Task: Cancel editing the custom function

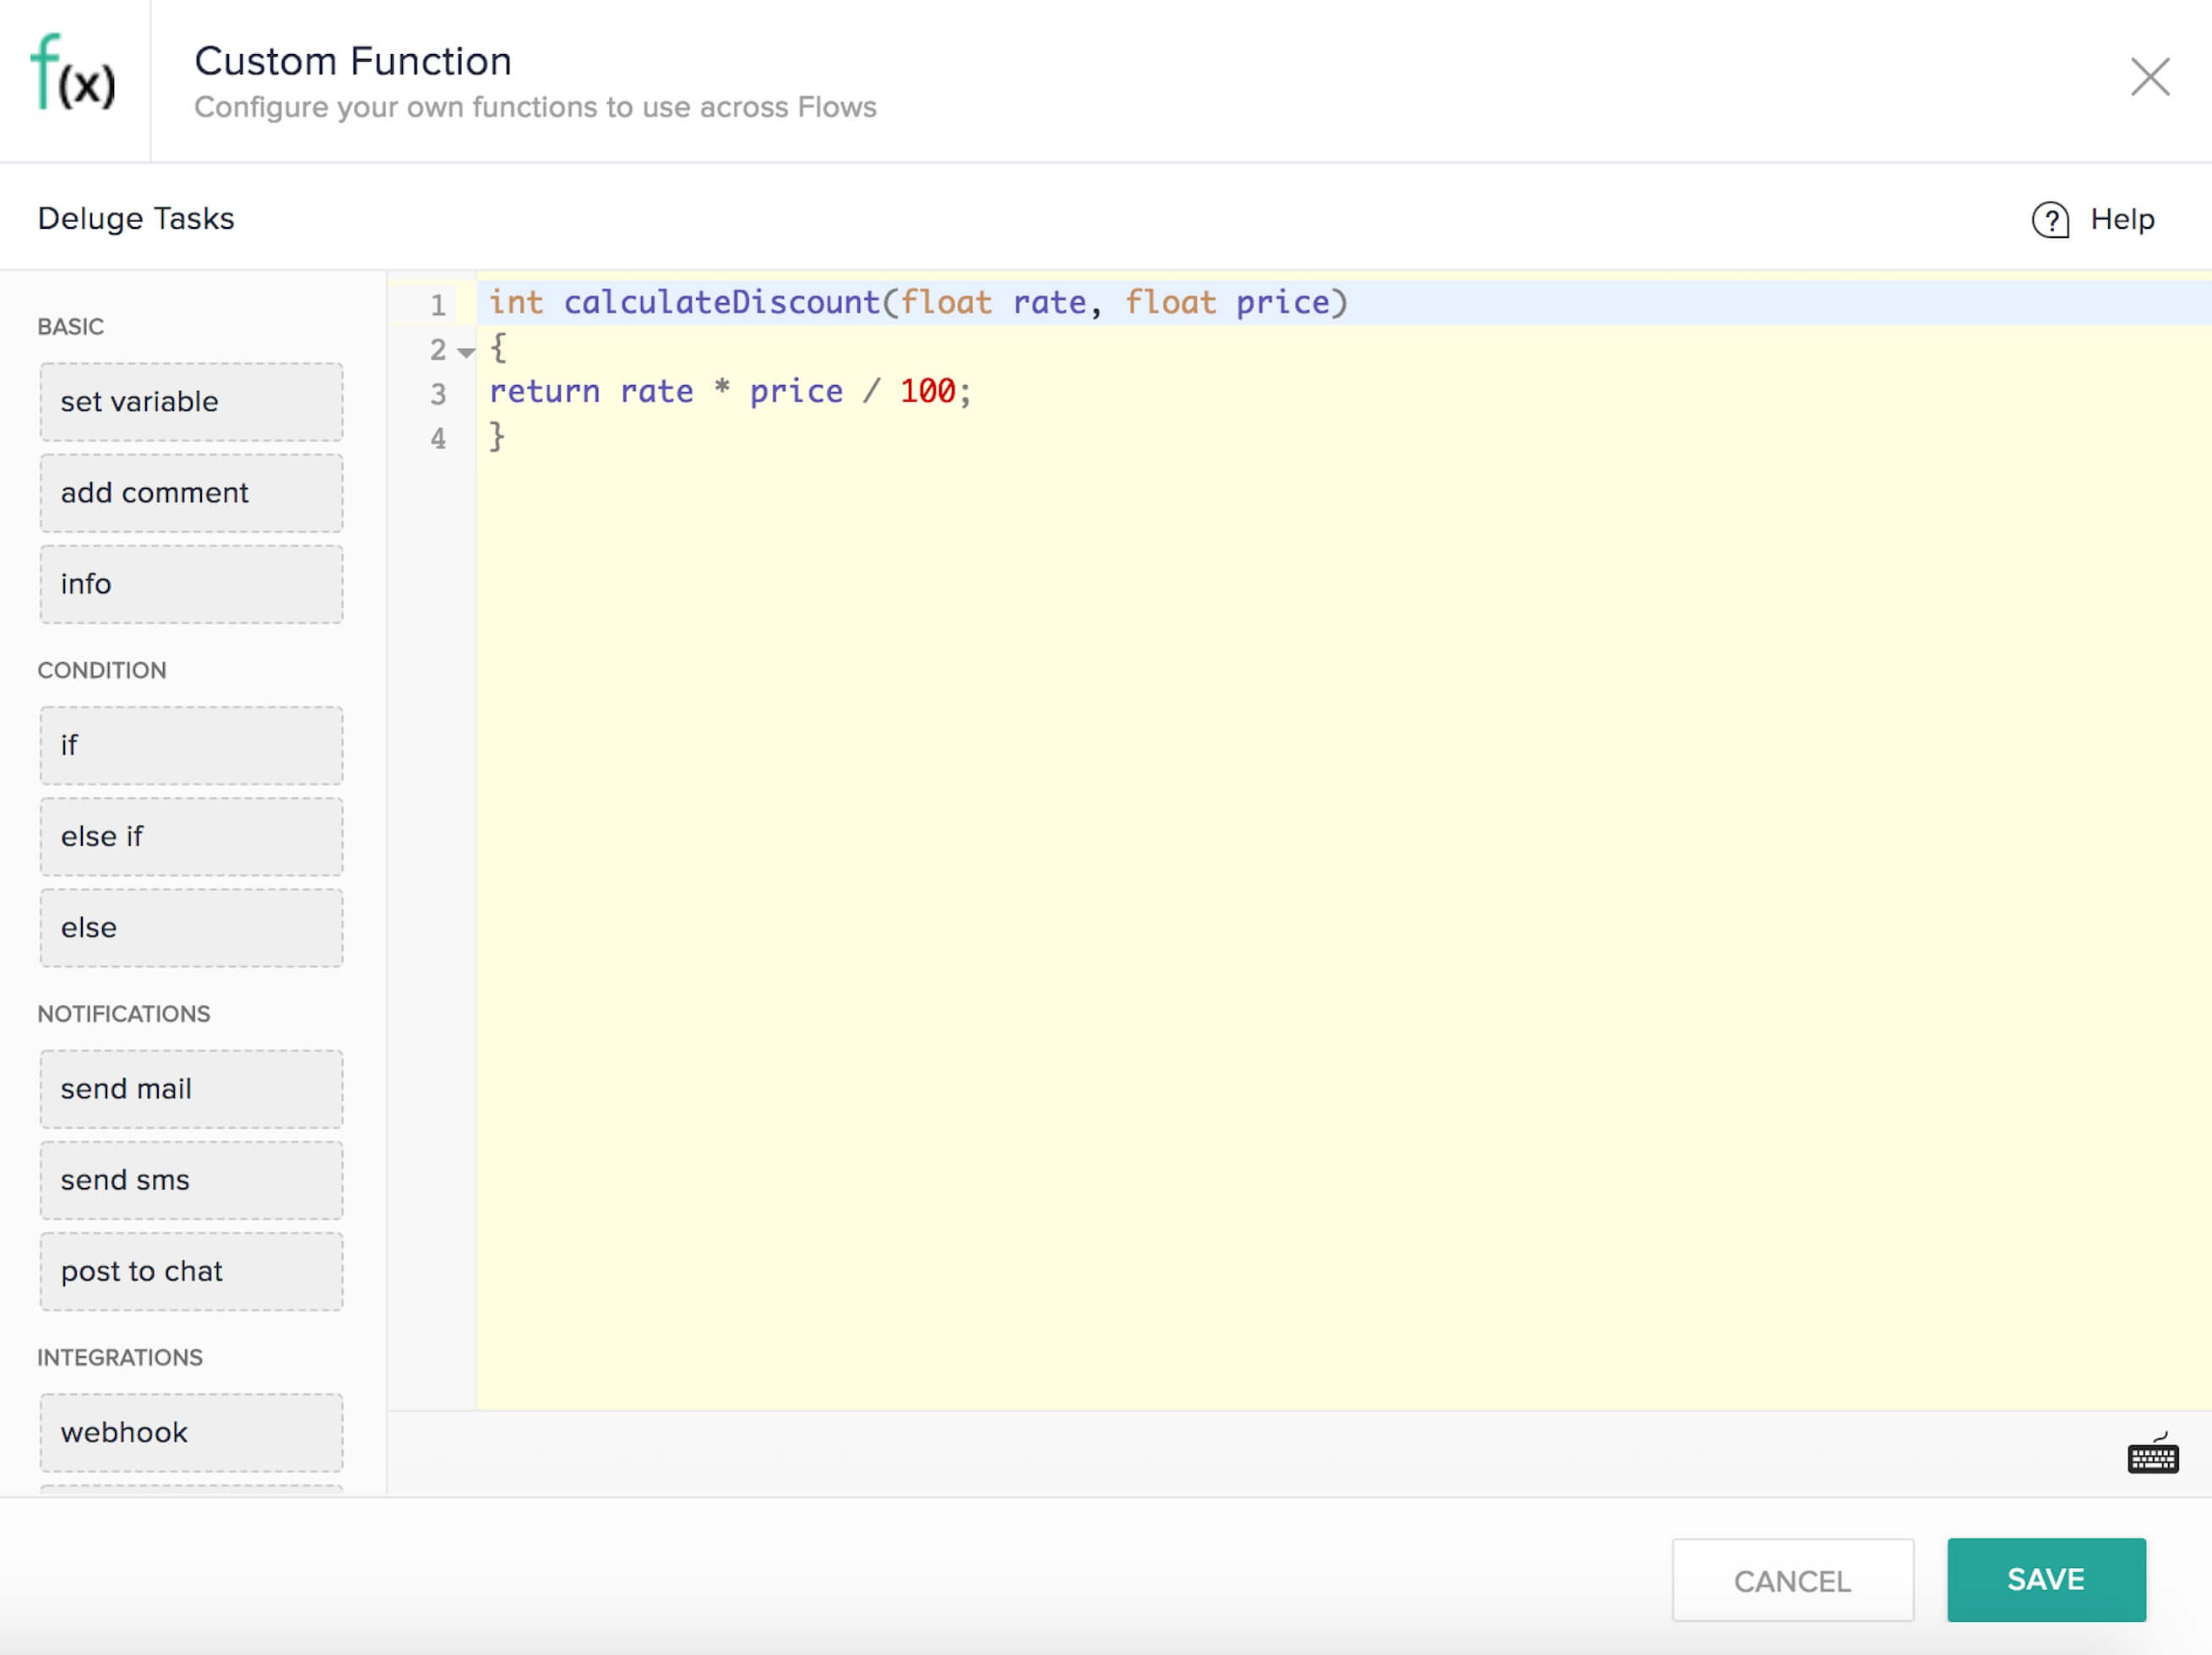Action: (1792, 1580)
